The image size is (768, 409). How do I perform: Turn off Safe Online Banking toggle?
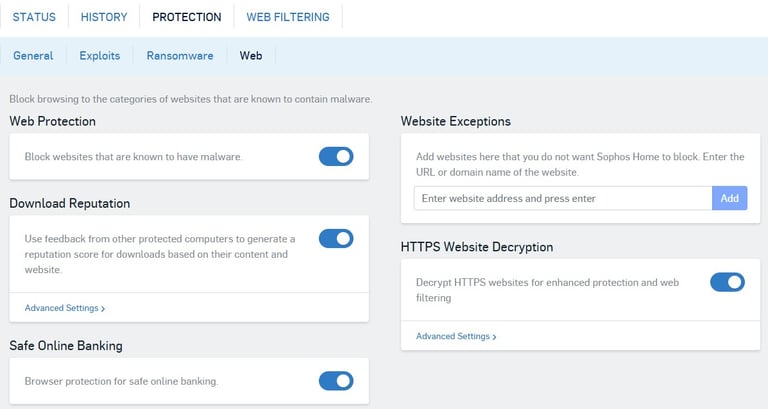[336, 381]
